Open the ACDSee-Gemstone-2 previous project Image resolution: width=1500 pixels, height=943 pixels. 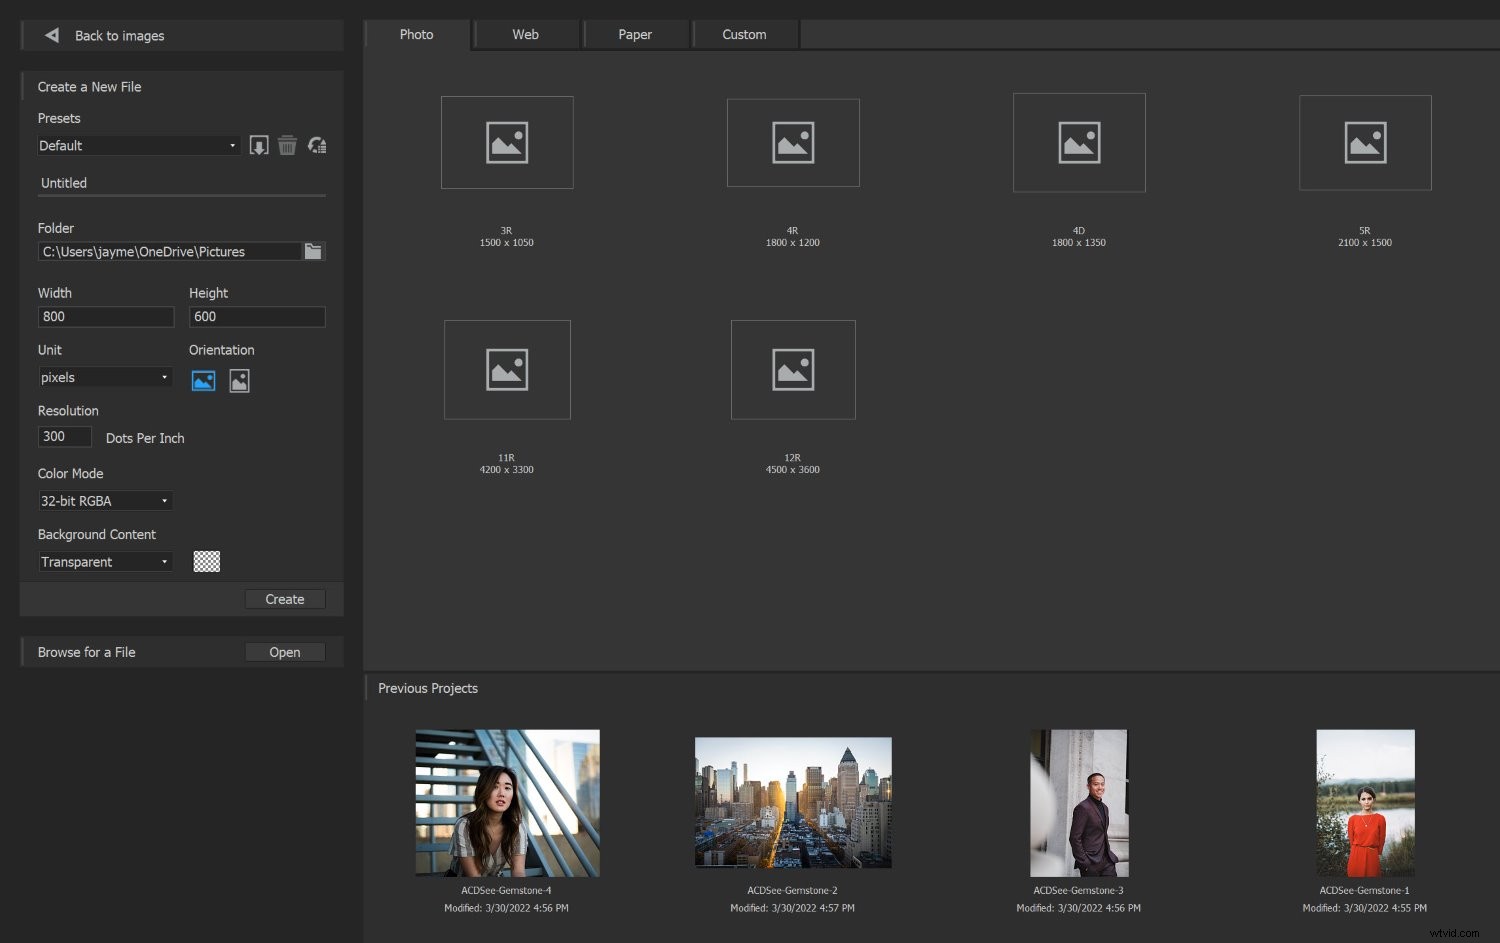pyautogui.click(x=792, y=802)
